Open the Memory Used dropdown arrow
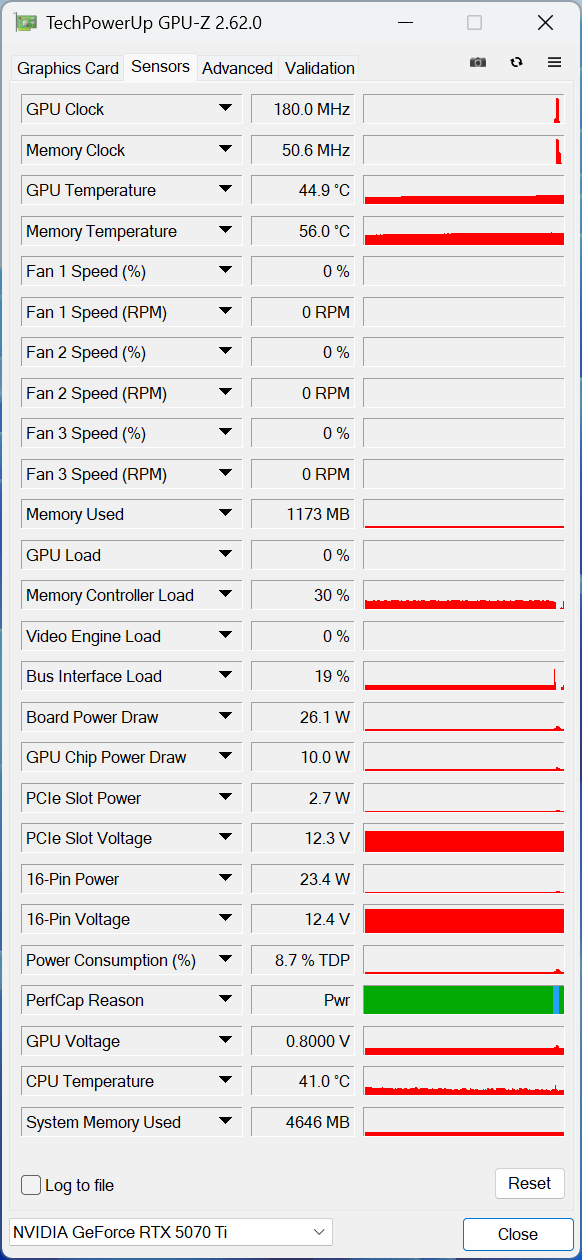This screenshot has height=1260, width=582. [x=225, y=514]
